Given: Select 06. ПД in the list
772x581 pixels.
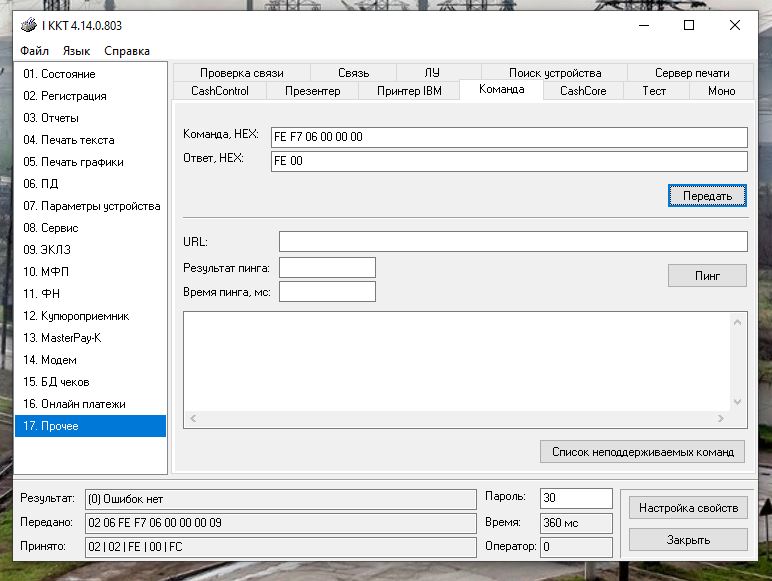Looking at the screenshot, I should [91, 184].
